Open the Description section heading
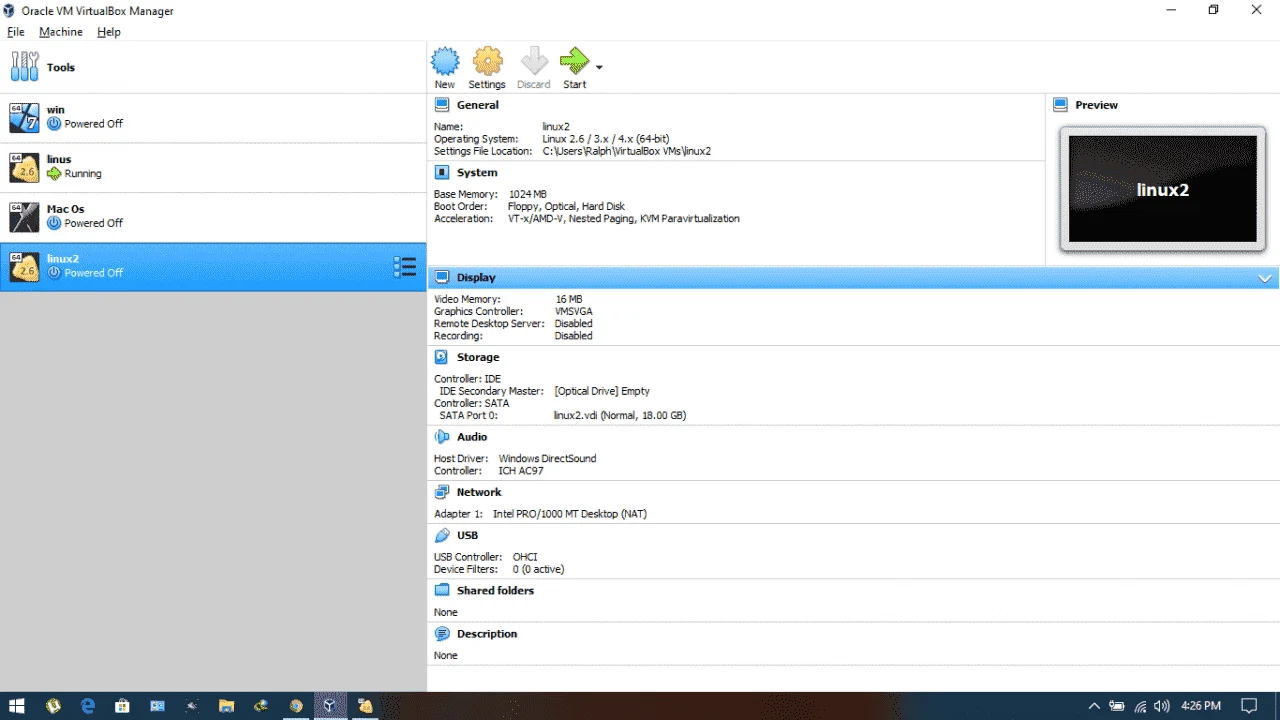The height and width of the screenshot is (720, 1280). click(x=487, y=634)
